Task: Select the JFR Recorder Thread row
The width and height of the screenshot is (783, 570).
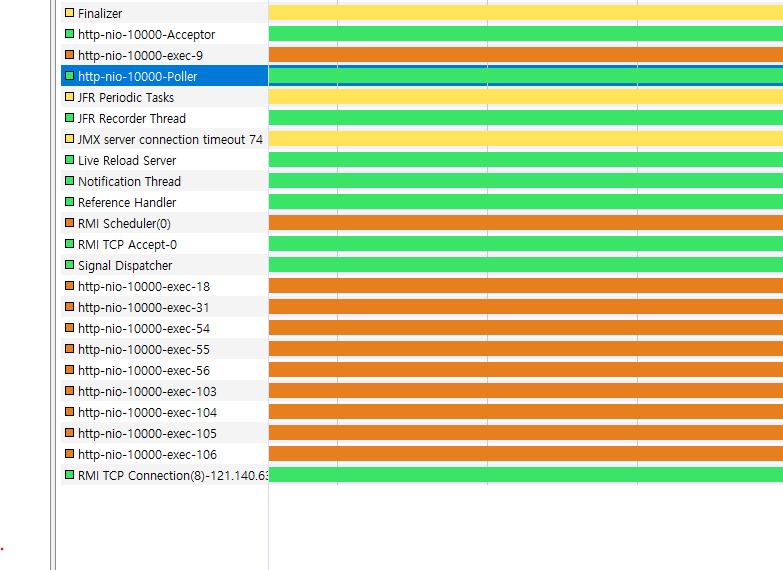Action: point(164,118)
